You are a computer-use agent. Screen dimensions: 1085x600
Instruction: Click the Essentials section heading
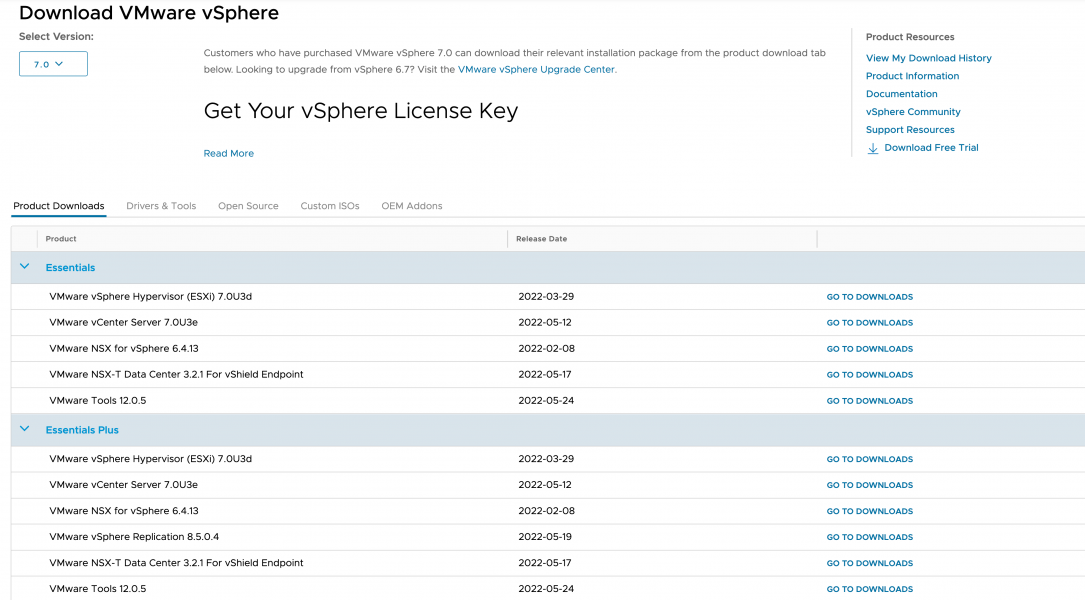pyautogui.click(x=71, y=267)
